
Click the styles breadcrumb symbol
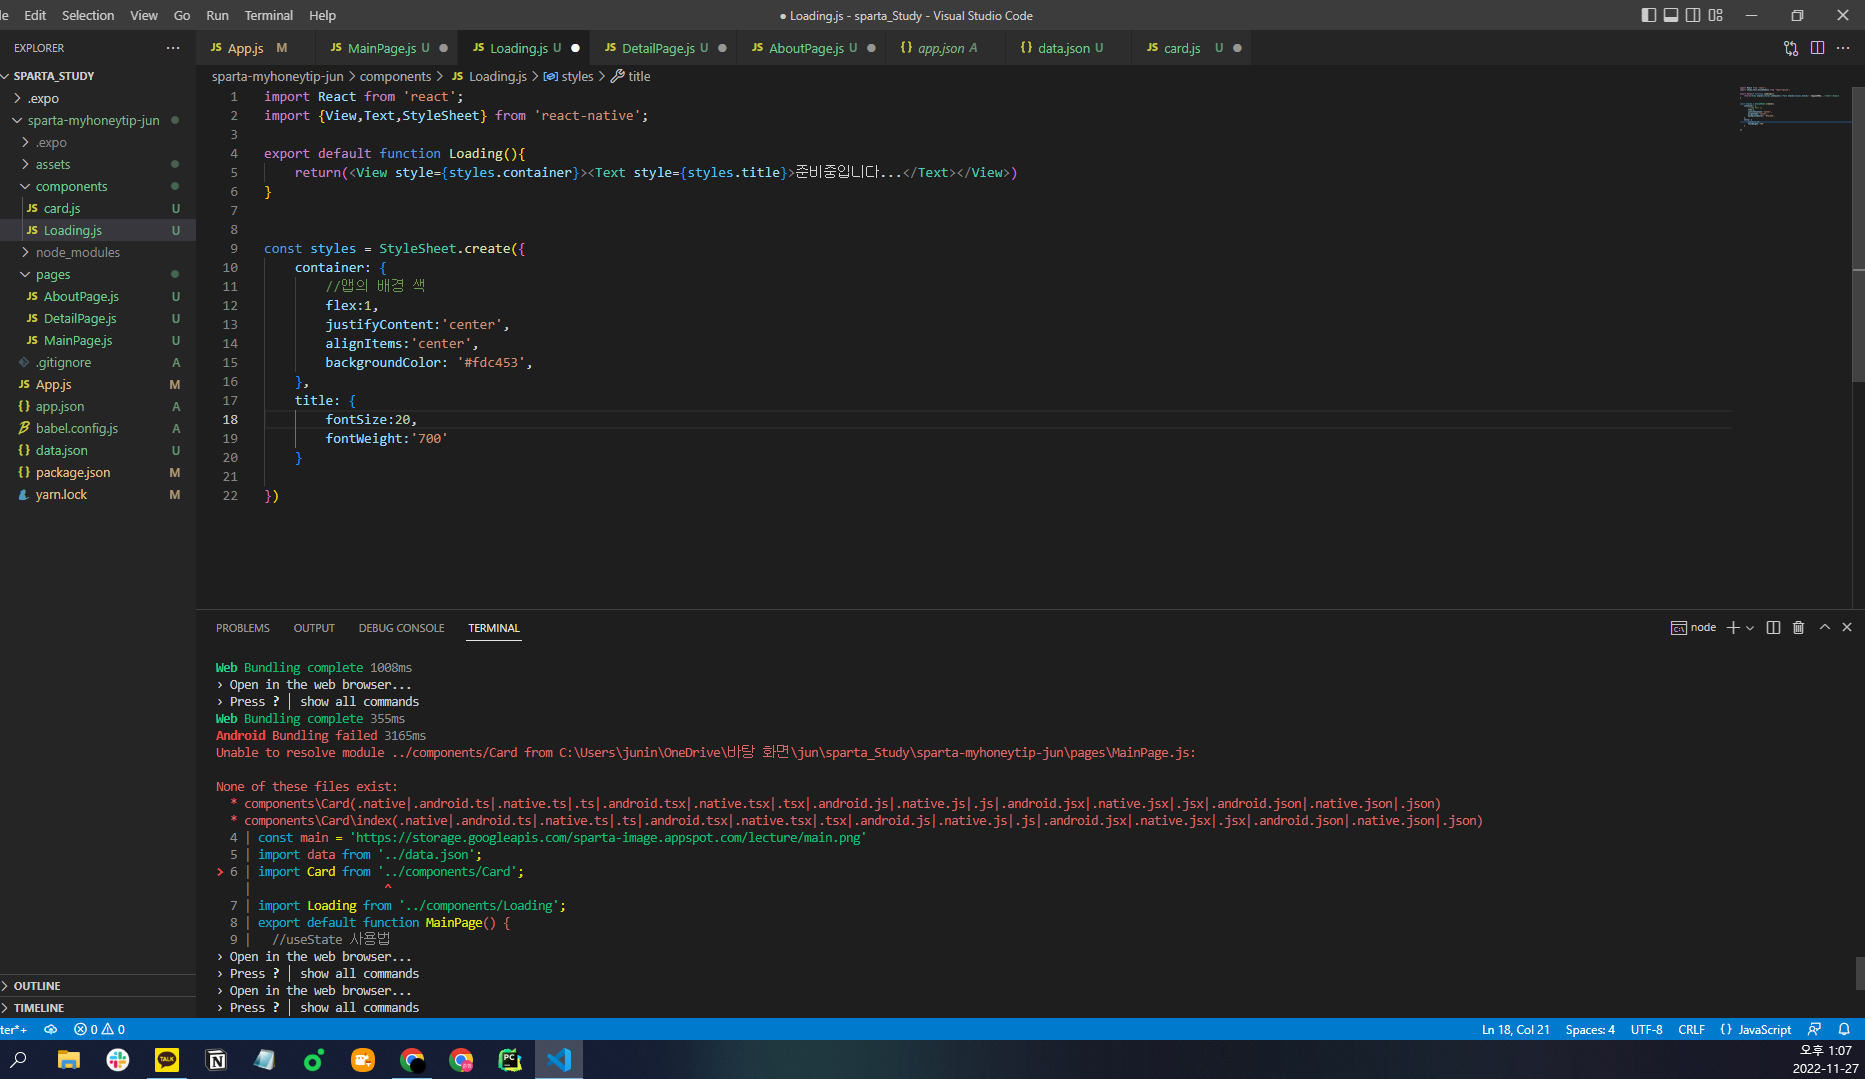point(568,76)
